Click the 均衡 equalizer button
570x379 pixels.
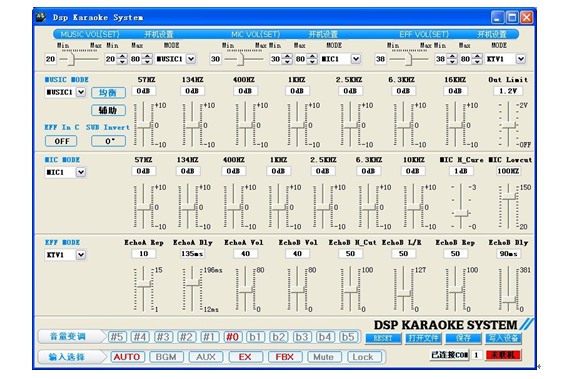tap(108, 93)
